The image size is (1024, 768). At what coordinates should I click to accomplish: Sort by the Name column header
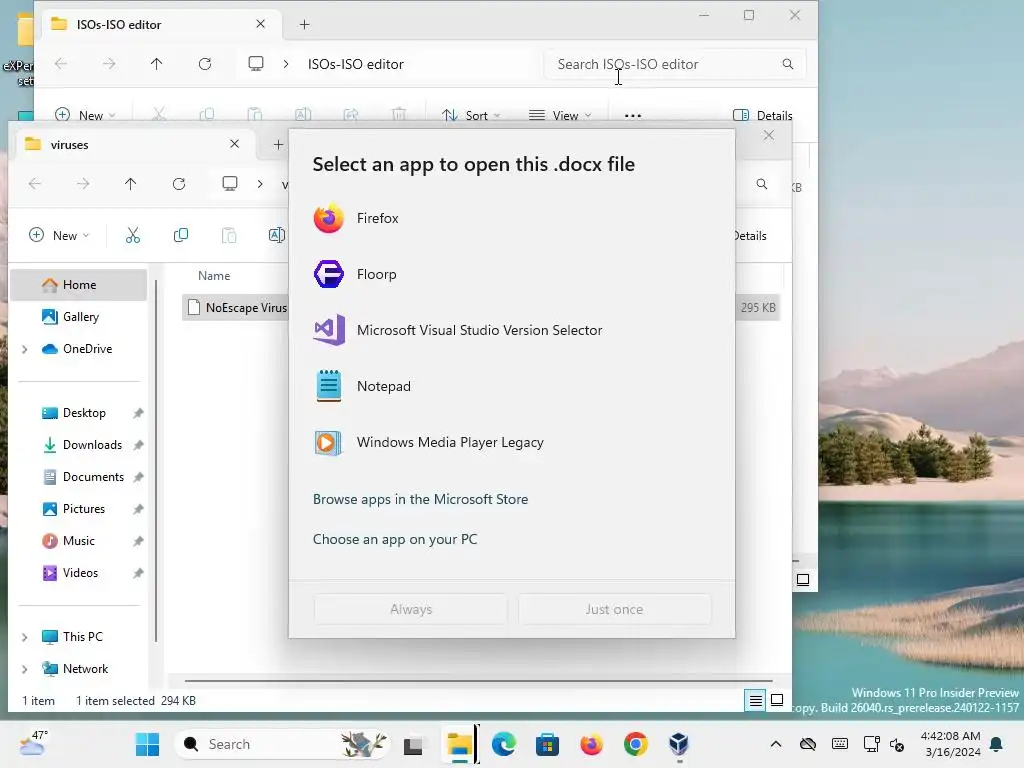click(x=214, y=276)
